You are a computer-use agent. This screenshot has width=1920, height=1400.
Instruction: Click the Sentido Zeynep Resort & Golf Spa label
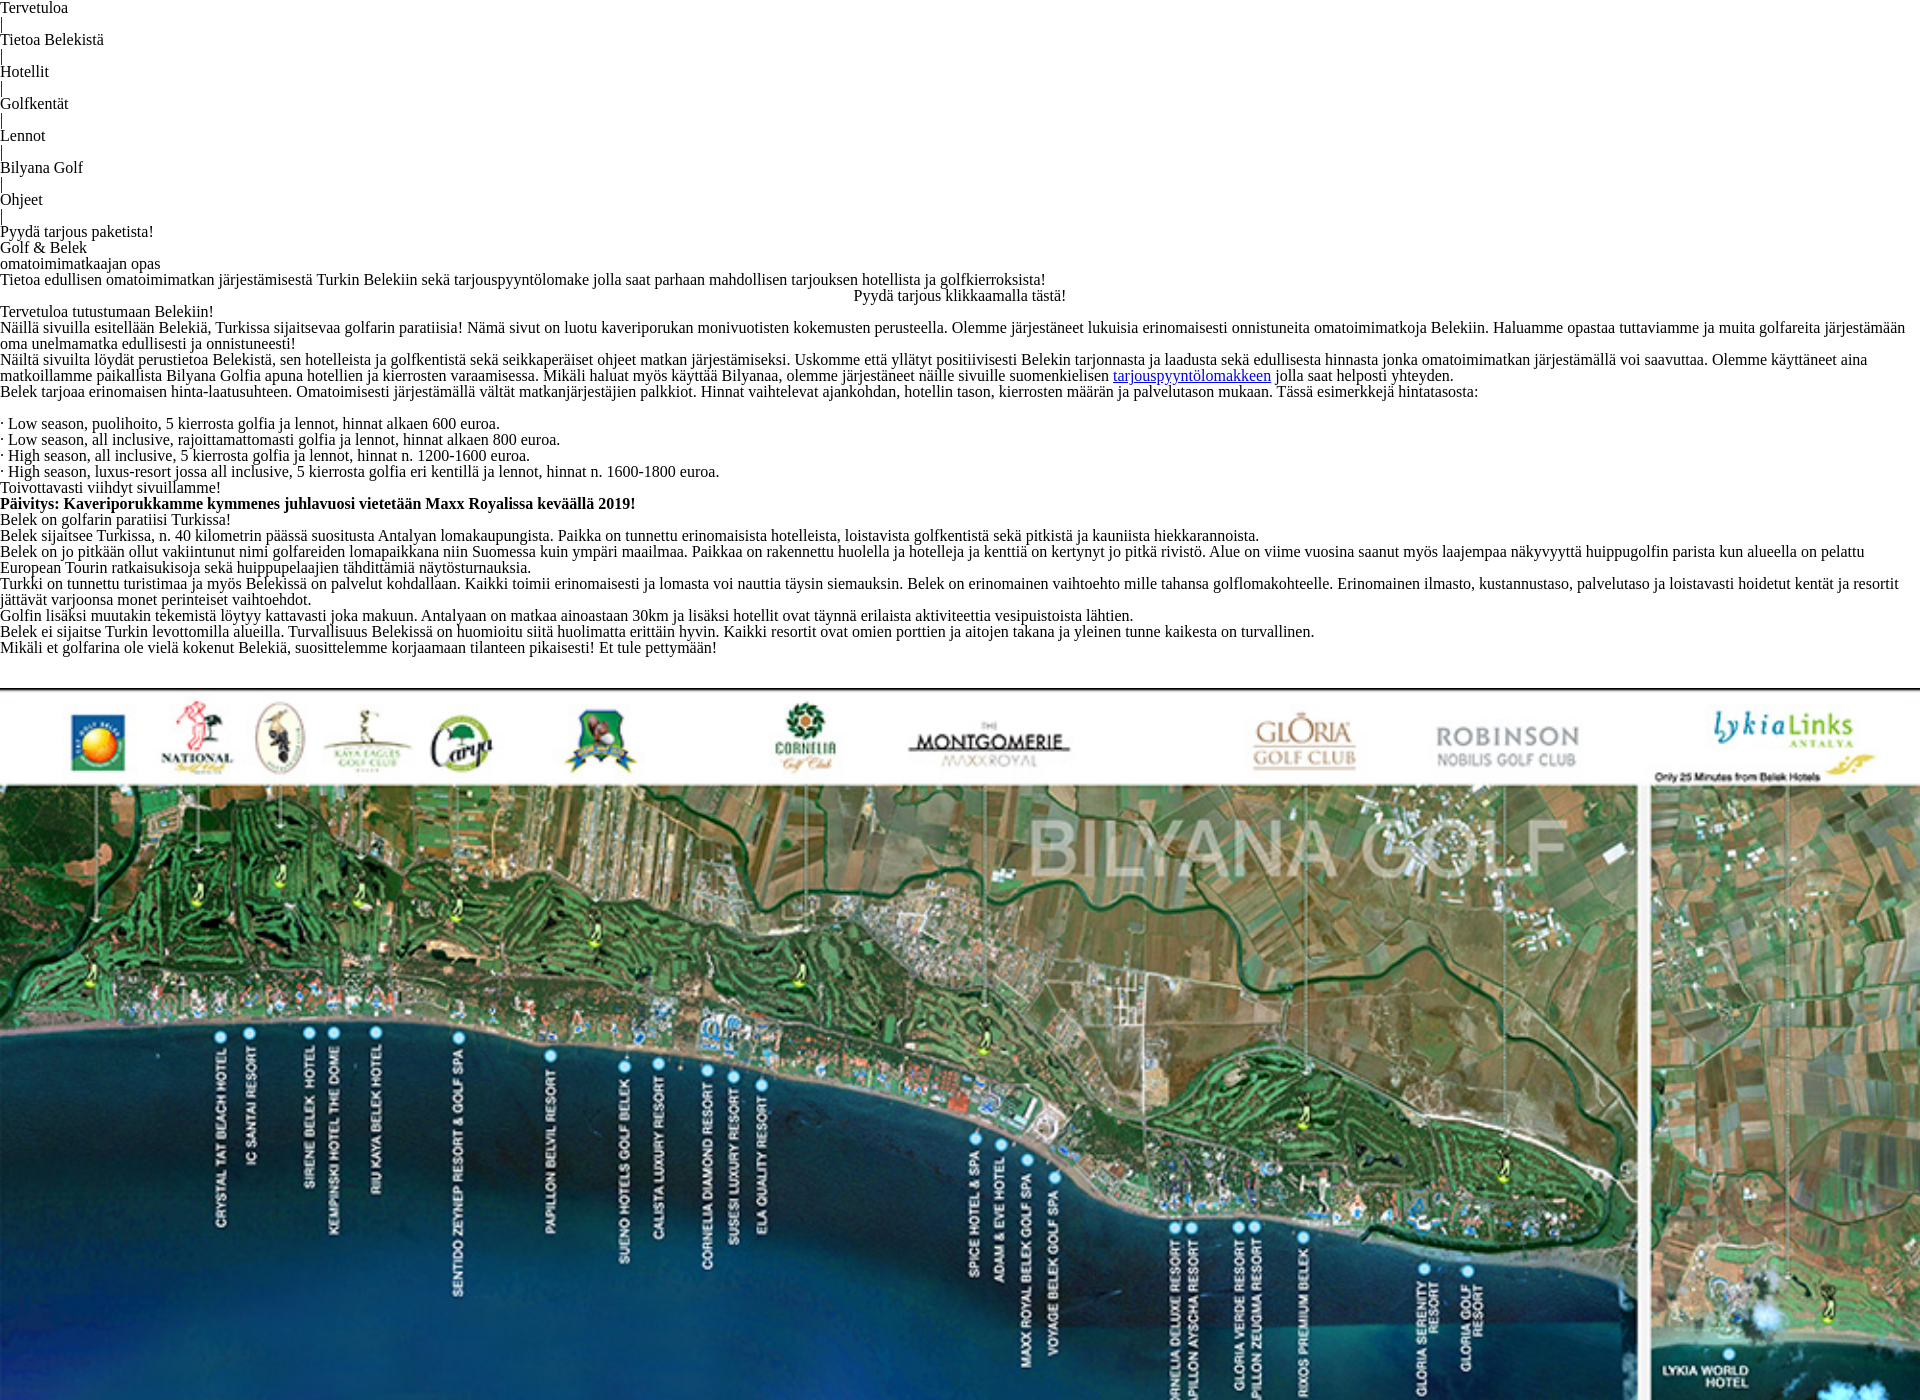pyautogui.click(x=458, y=1173)
